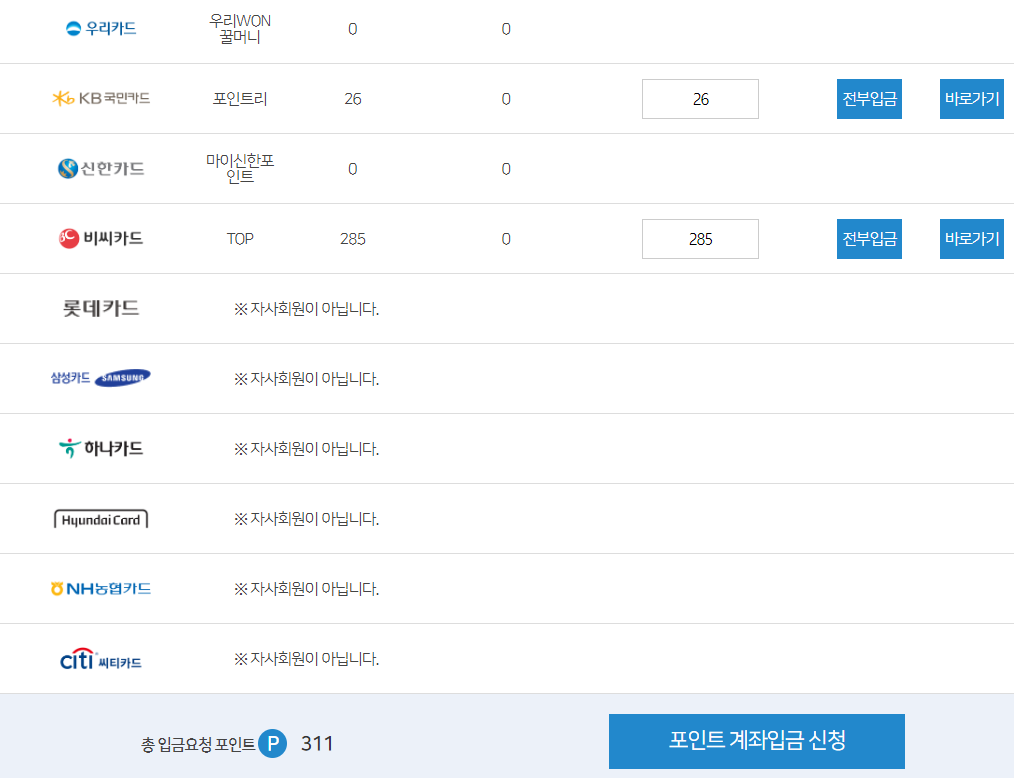
Task: Click the TOP point name
Action: tap(240, 239)
